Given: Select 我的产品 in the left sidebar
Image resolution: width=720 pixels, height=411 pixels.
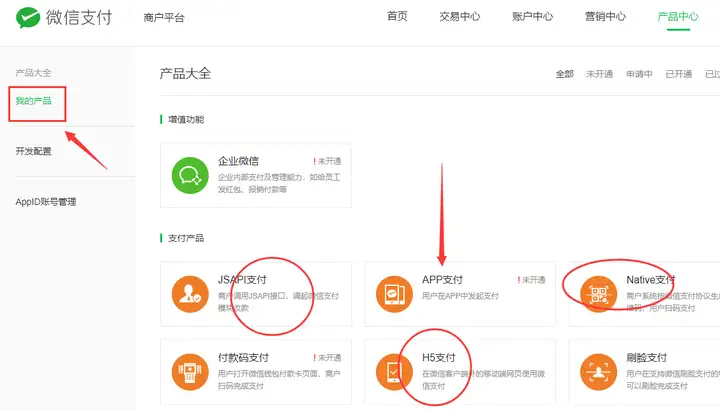Looking at the screenshot, I should tap(34, 101).
